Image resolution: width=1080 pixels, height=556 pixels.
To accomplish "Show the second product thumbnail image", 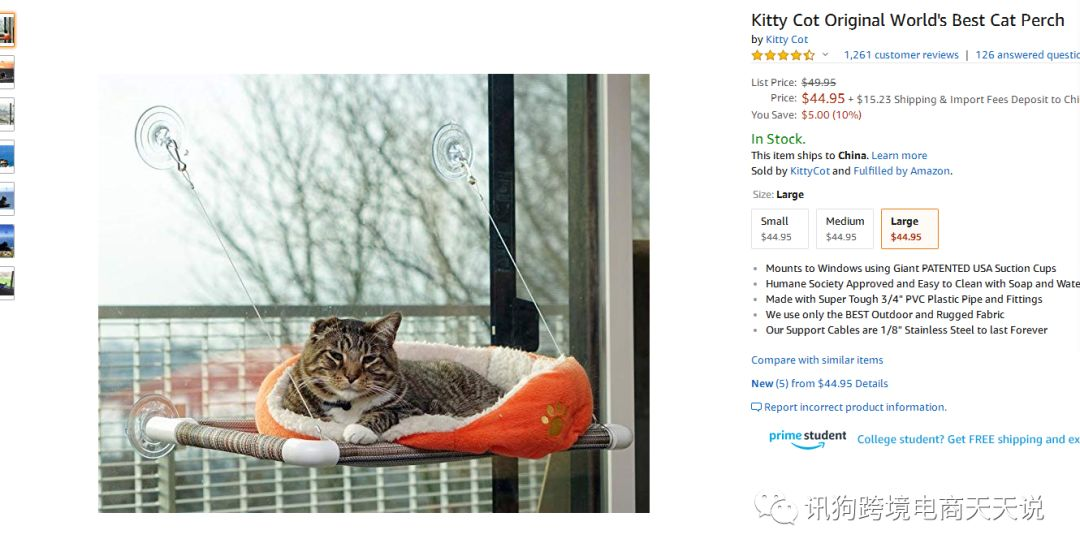I will pos(7,72).
